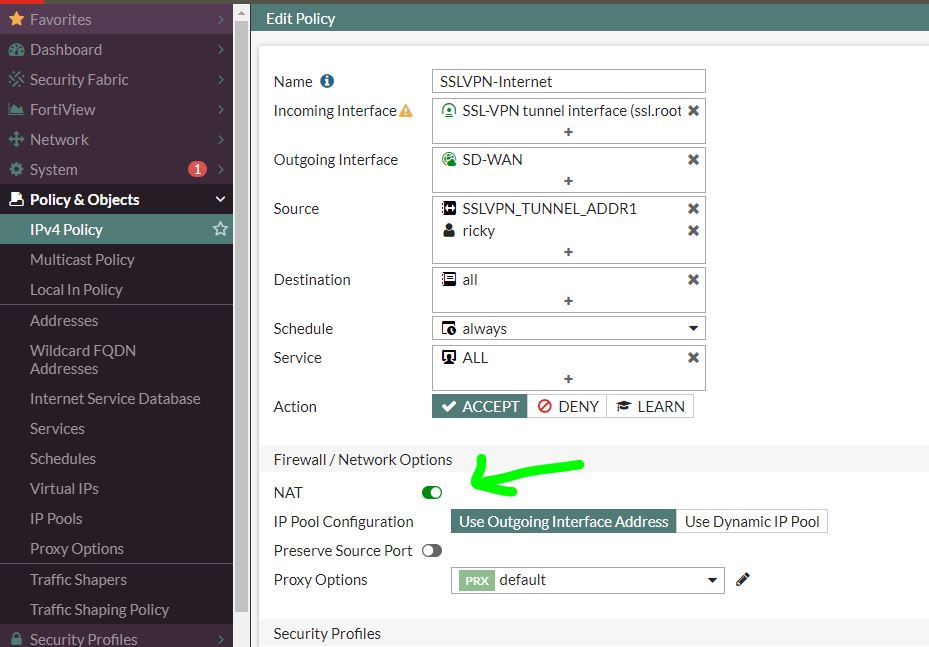The width and height of the screenshot is (929, 647).
Task: Click the Dashboard gauge icon
Action: point(17,50)
